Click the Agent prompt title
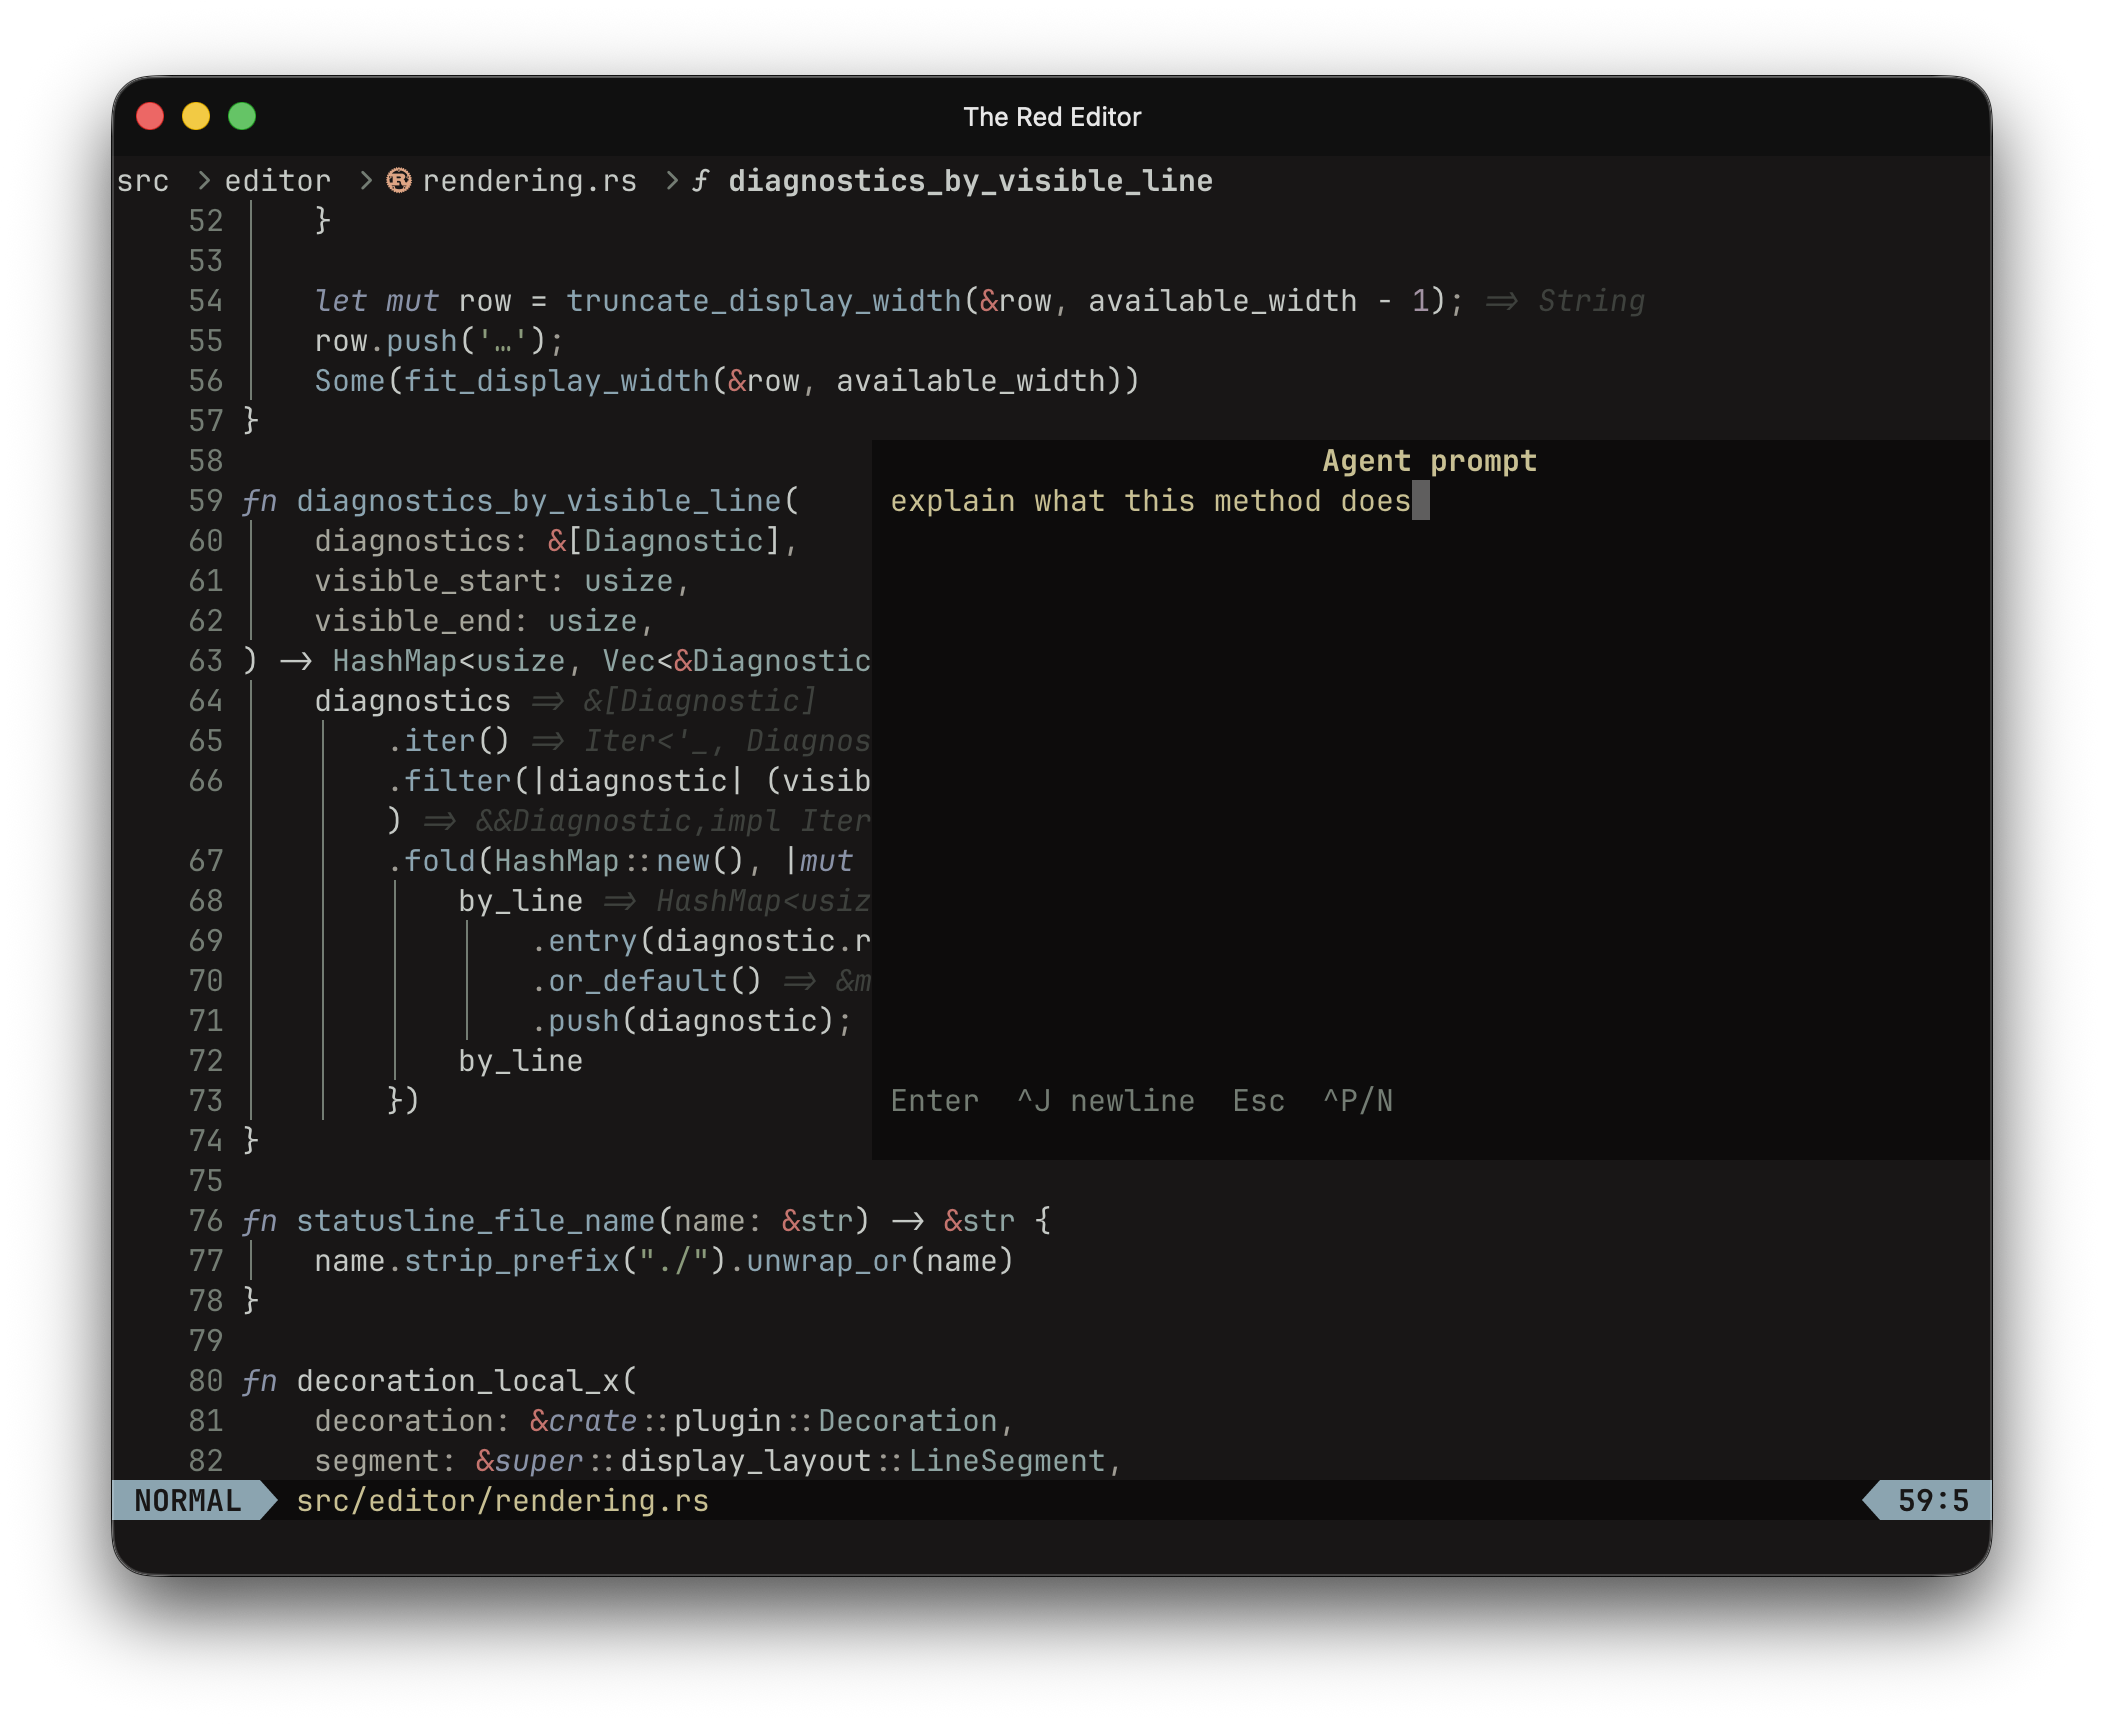Image resolution: width=2104 pixels, height=1724 pixels. click(1430, 461)
